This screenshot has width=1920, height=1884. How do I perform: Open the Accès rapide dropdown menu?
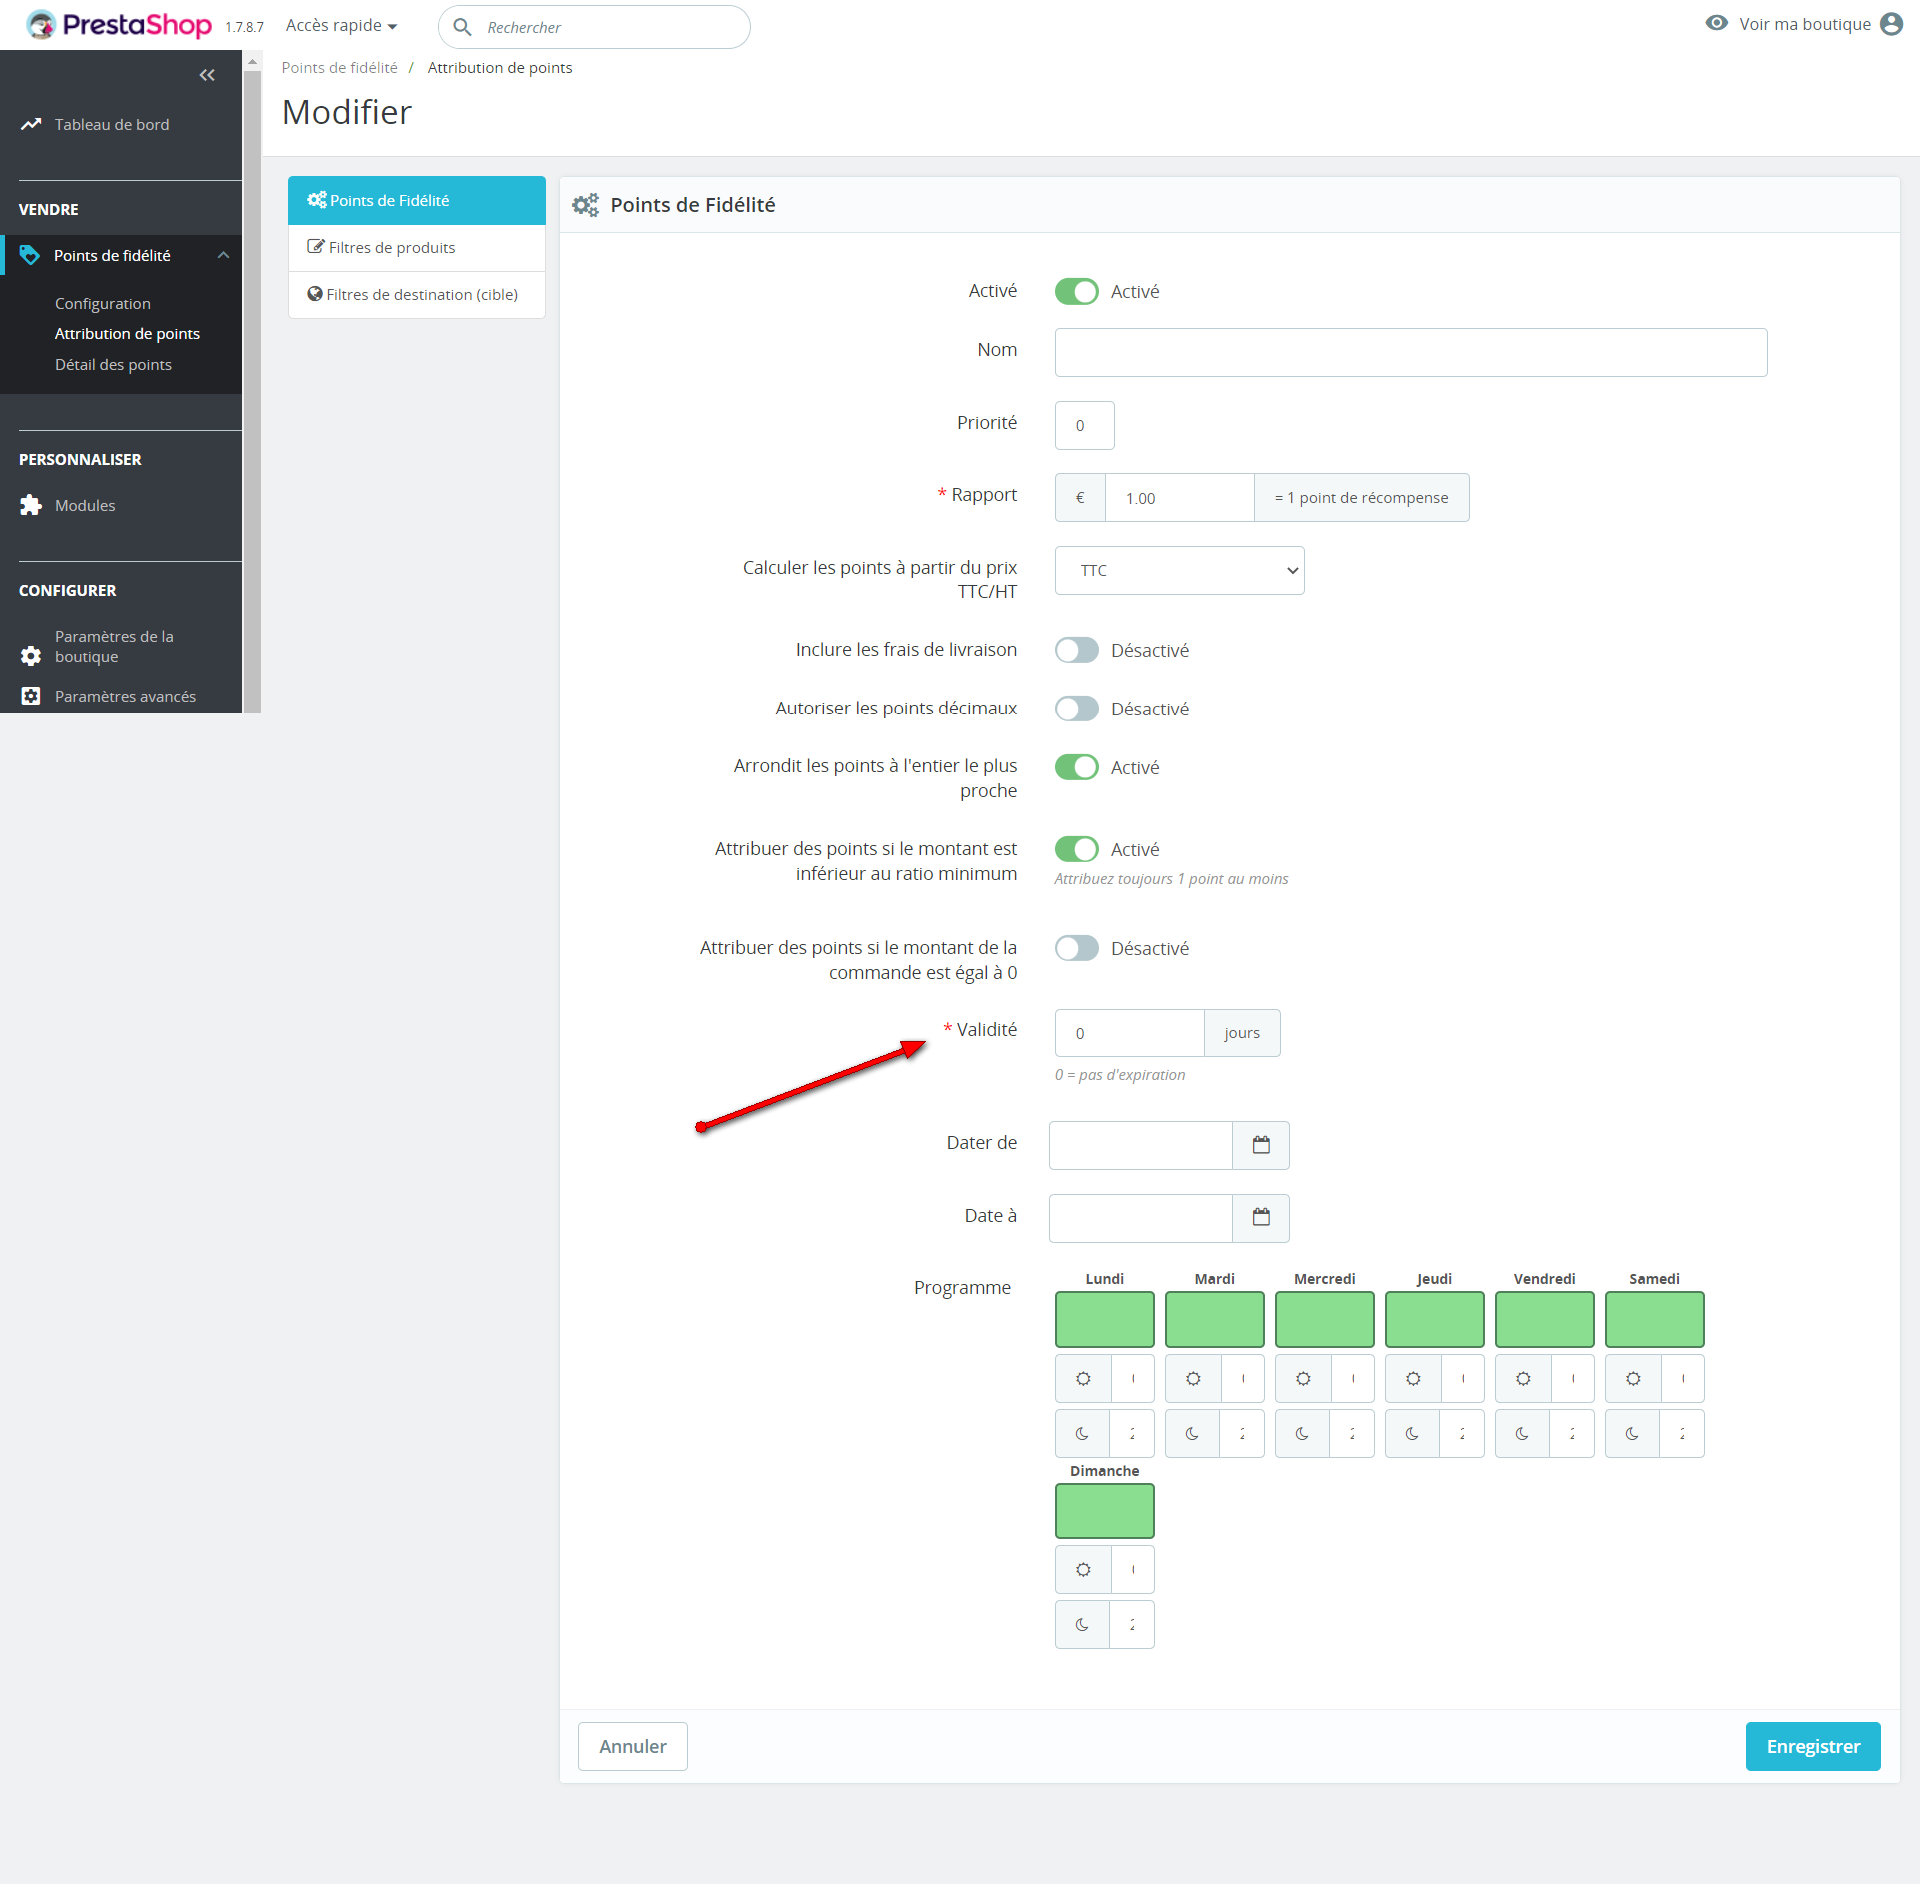(341, 25)
